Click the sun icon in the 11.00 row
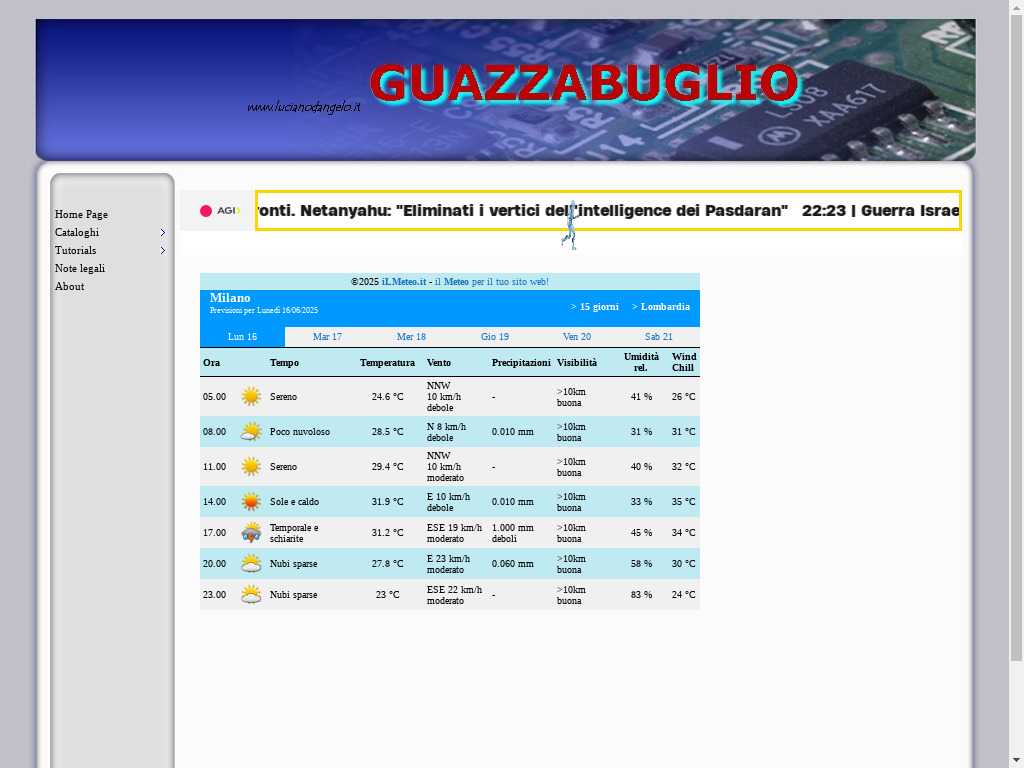The image size is (1024, 768). [251, 466]
